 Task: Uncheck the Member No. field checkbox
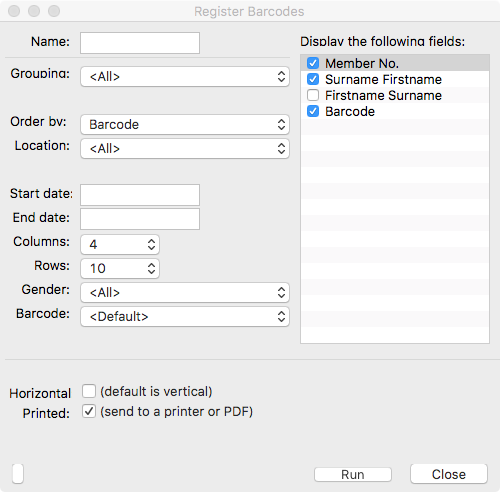pos(313,63)
